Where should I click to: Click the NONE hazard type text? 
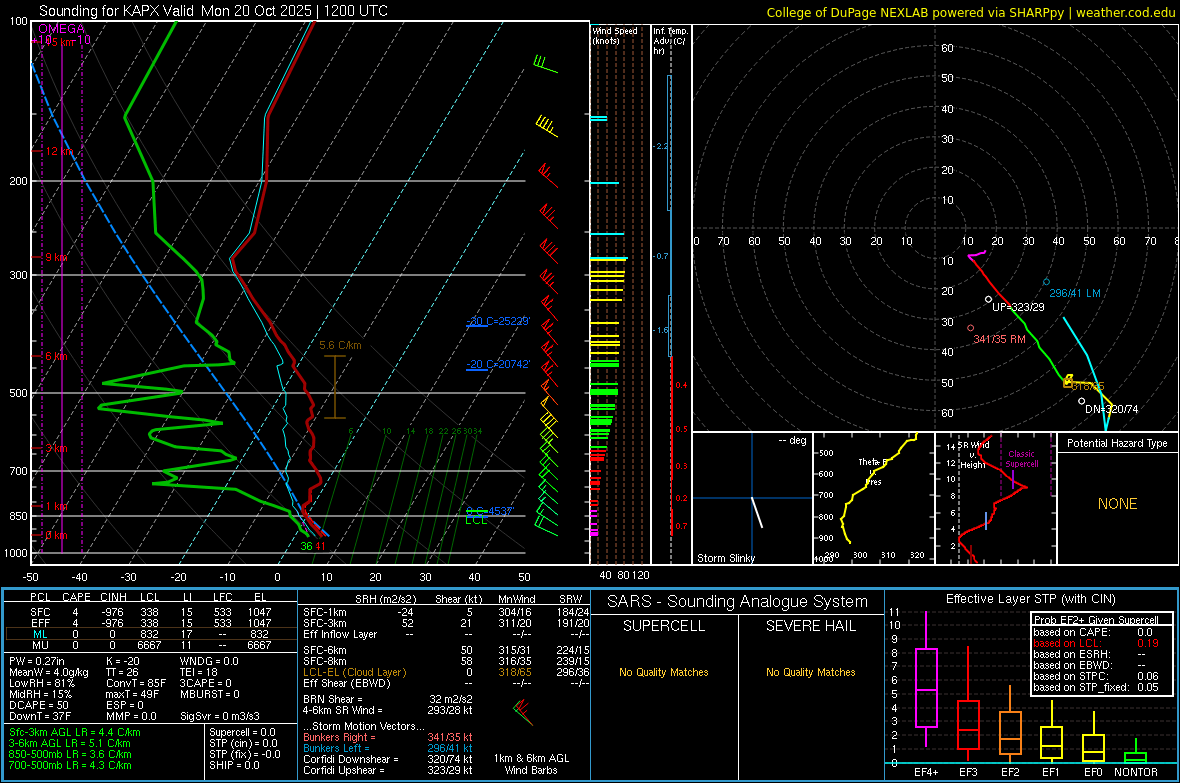1118,504
